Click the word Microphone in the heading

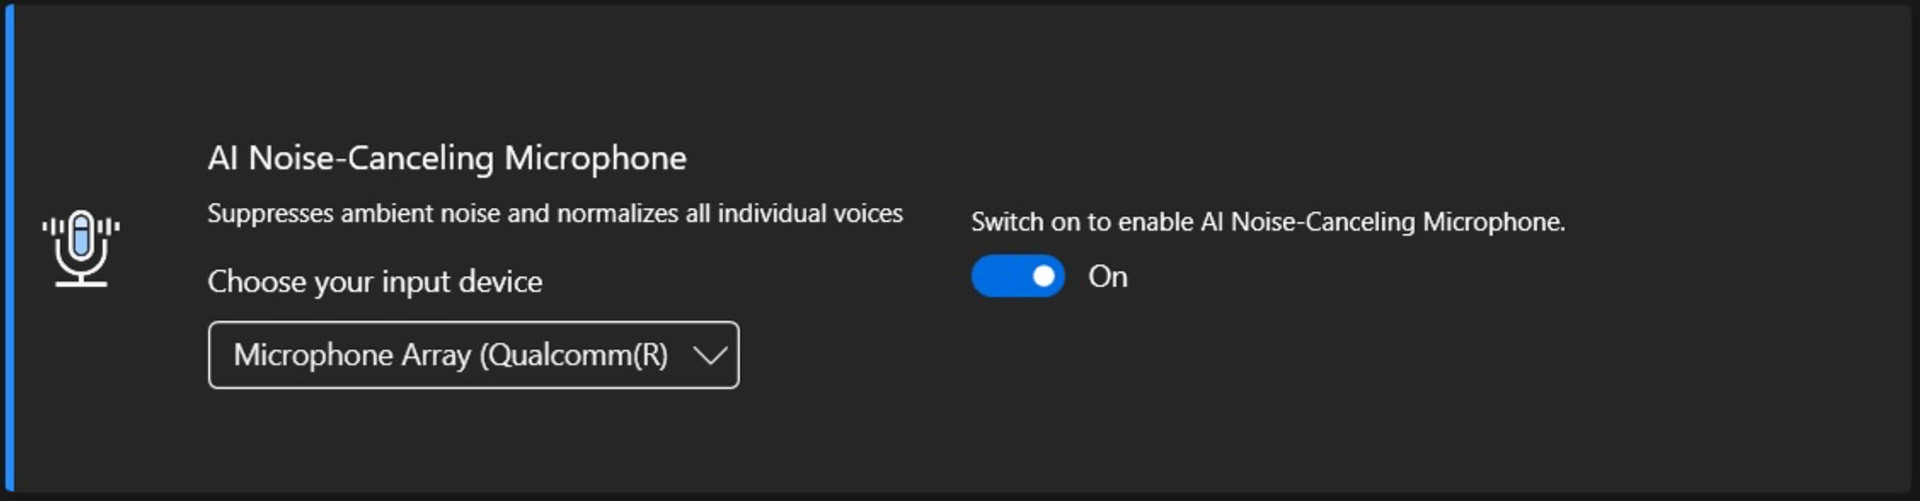(x=595, y=158)
